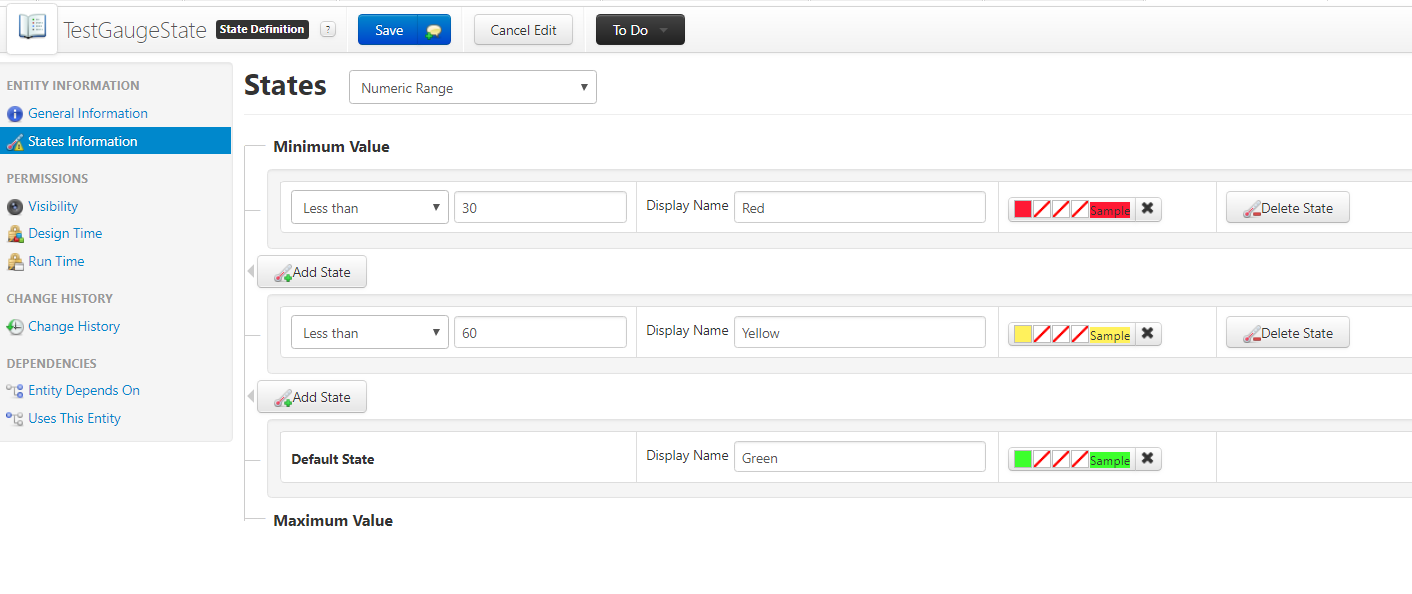Click the Save comment bubble icon

[433, 31]
